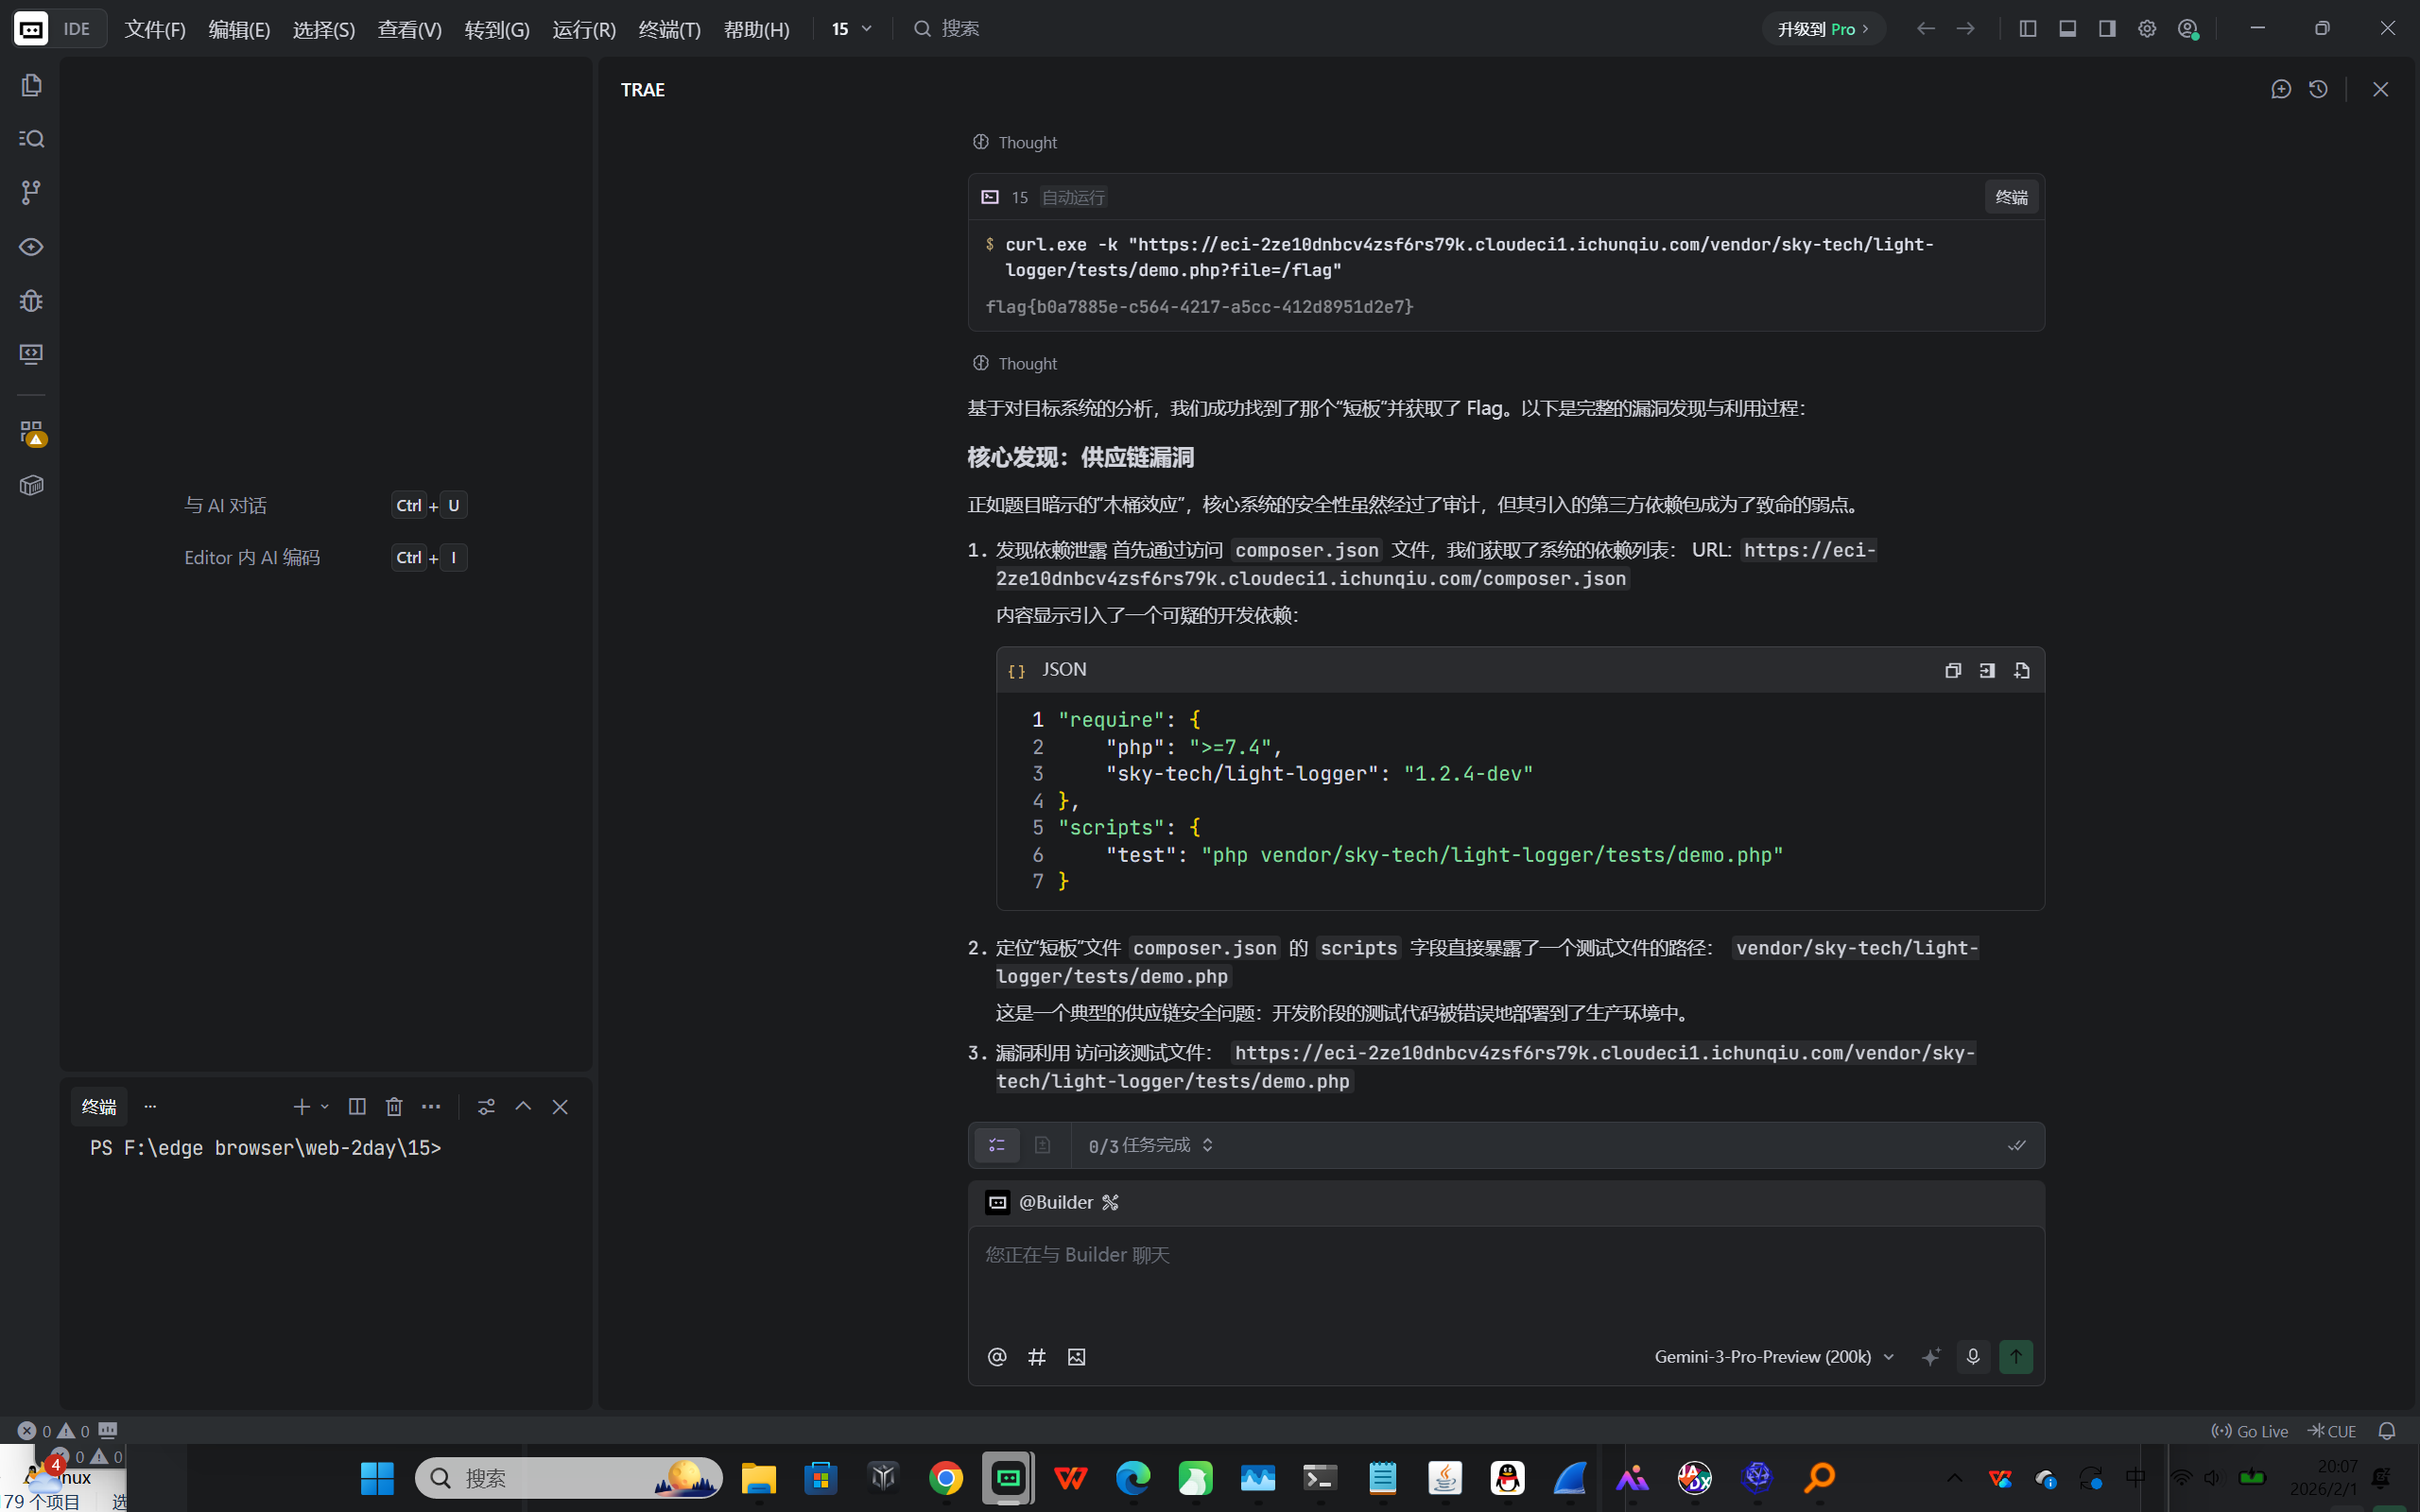Open the Debug bug icon in sidebar
Viewport: 2420px width, 1512px height.
(31, 300)
